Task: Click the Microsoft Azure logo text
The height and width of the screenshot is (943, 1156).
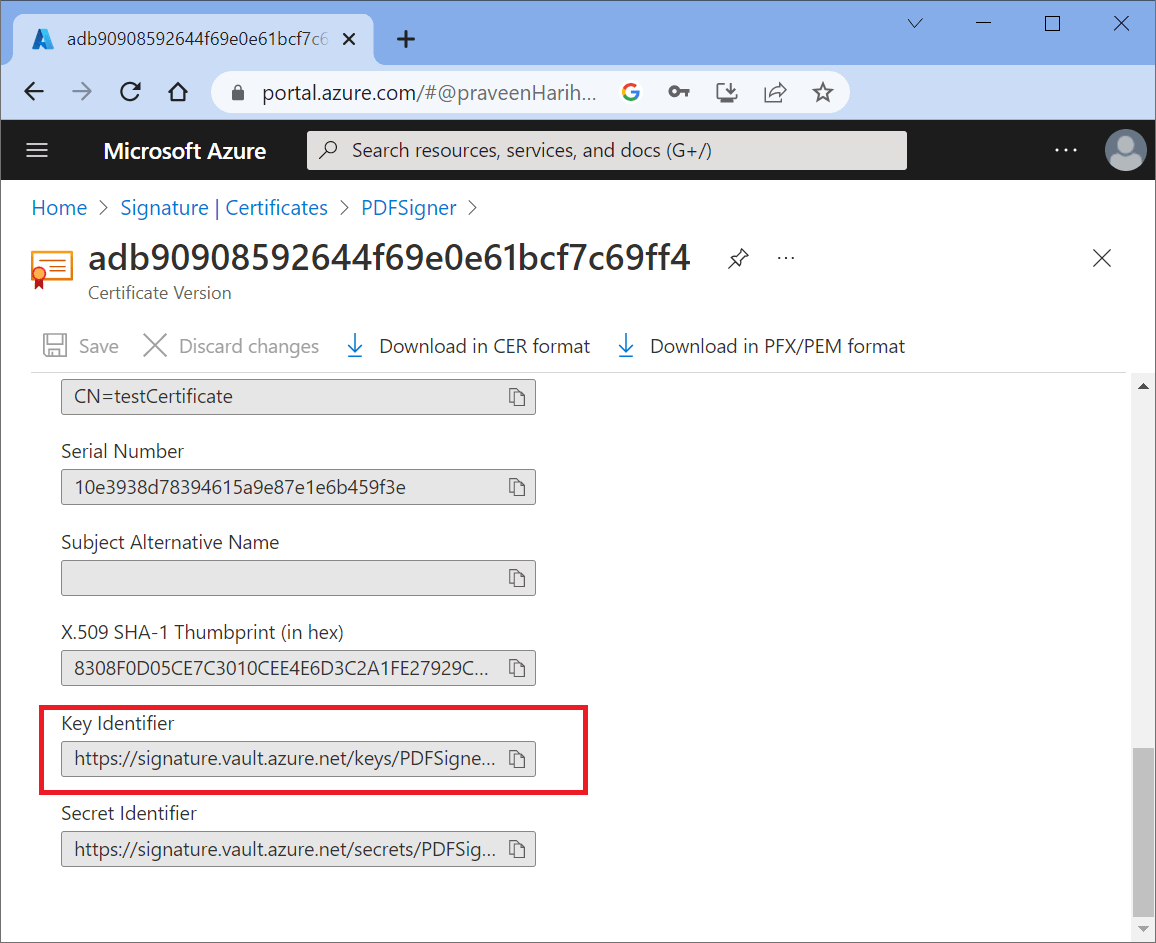Action: click(185, 150)
